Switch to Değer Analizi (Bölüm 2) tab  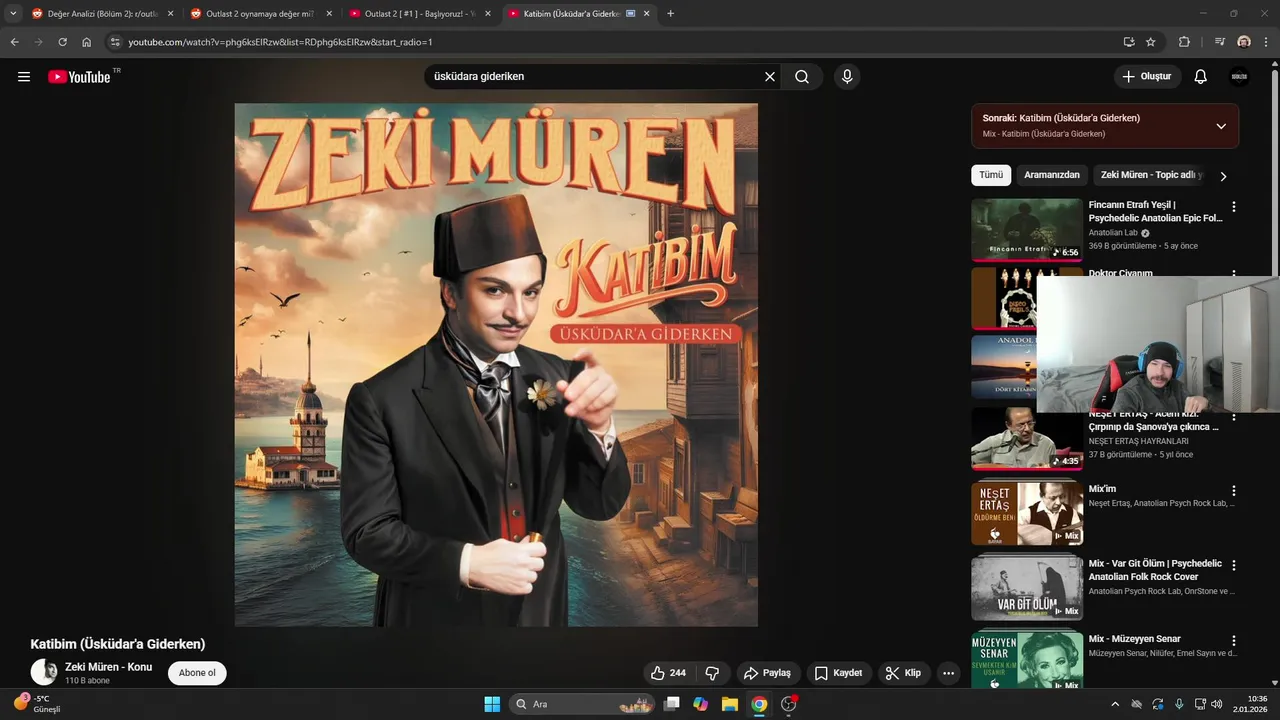(x=101, y=14)
